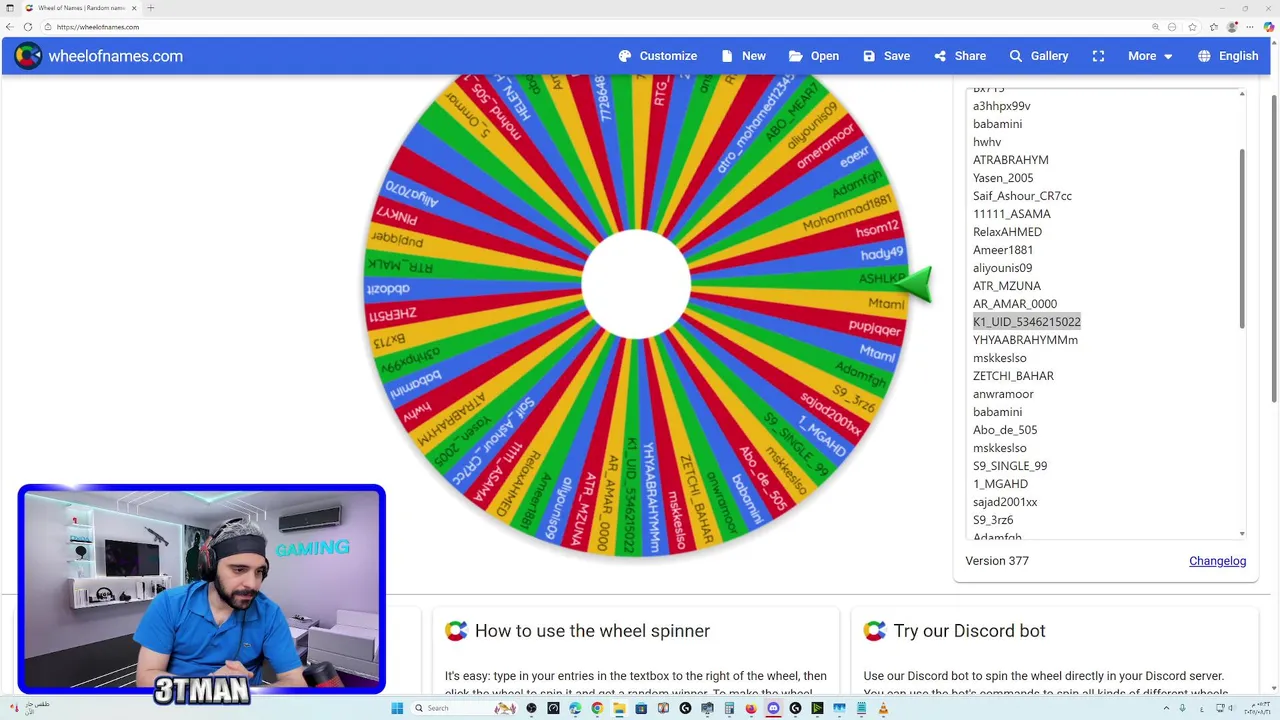Open a new browser tab
The image size is (1280, 720).
[x=150, y=8]
